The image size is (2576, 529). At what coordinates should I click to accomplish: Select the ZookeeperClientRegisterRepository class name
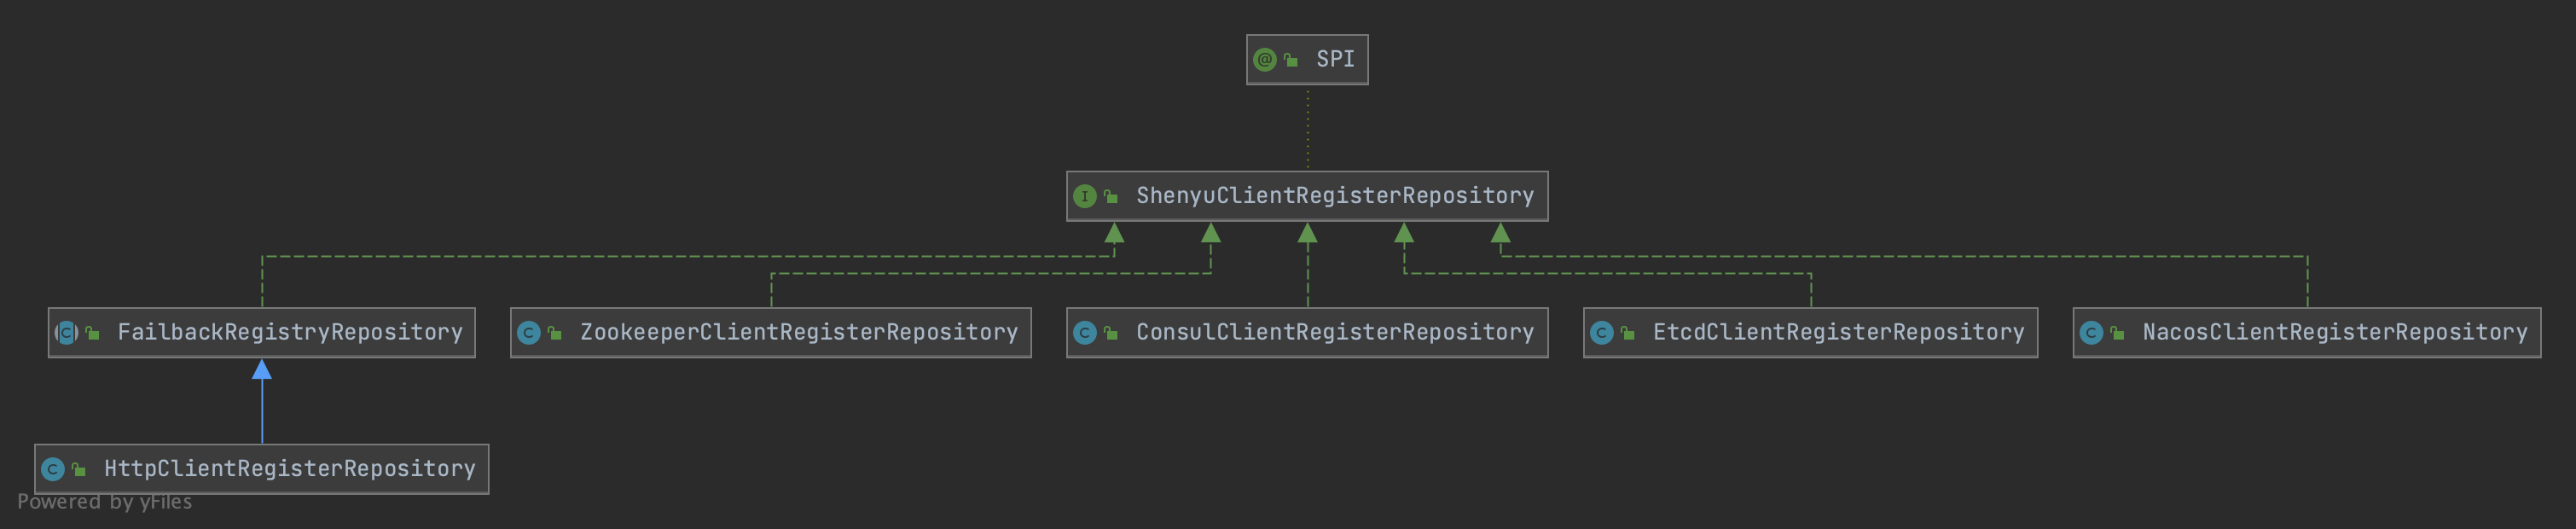tap(798, 332)
